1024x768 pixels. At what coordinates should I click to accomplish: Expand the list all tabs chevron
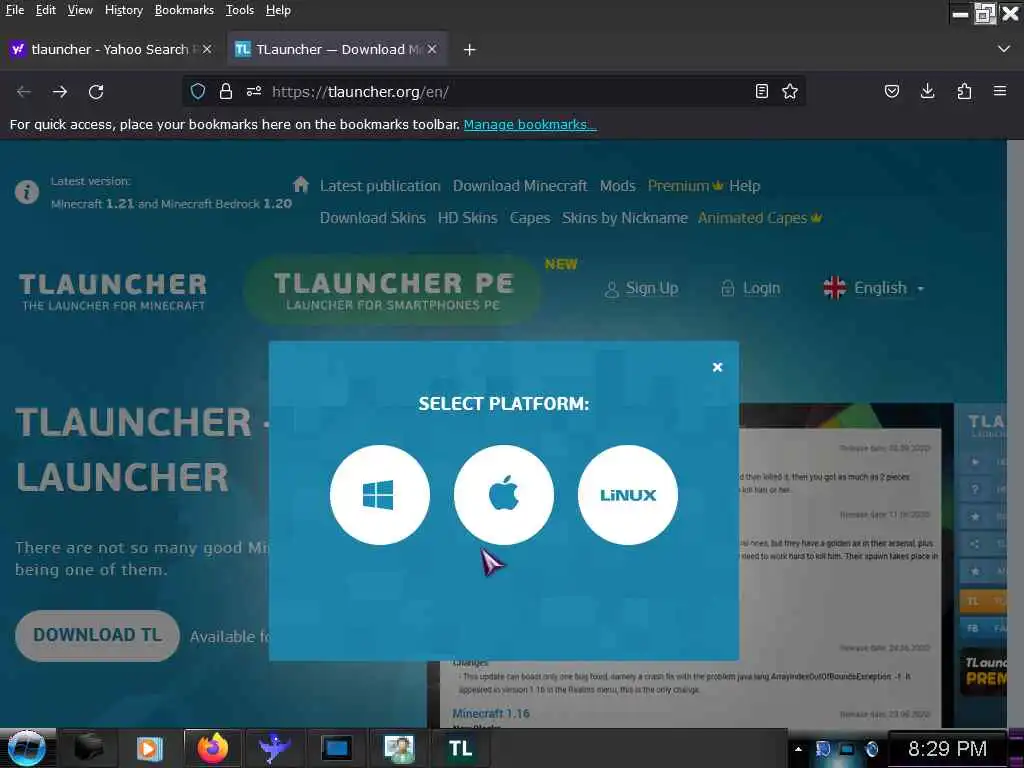click(x=1004, y=50)
